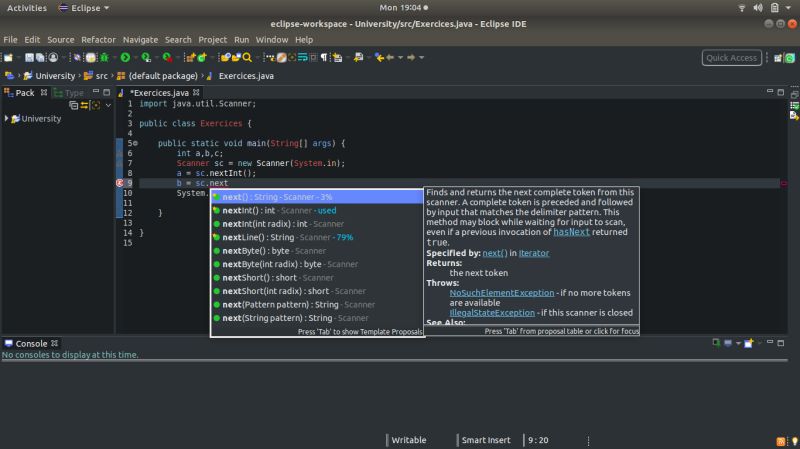800x449 pixels.
Task: Click the Debug bug icon in the toolbar
Action: (104, 58)
